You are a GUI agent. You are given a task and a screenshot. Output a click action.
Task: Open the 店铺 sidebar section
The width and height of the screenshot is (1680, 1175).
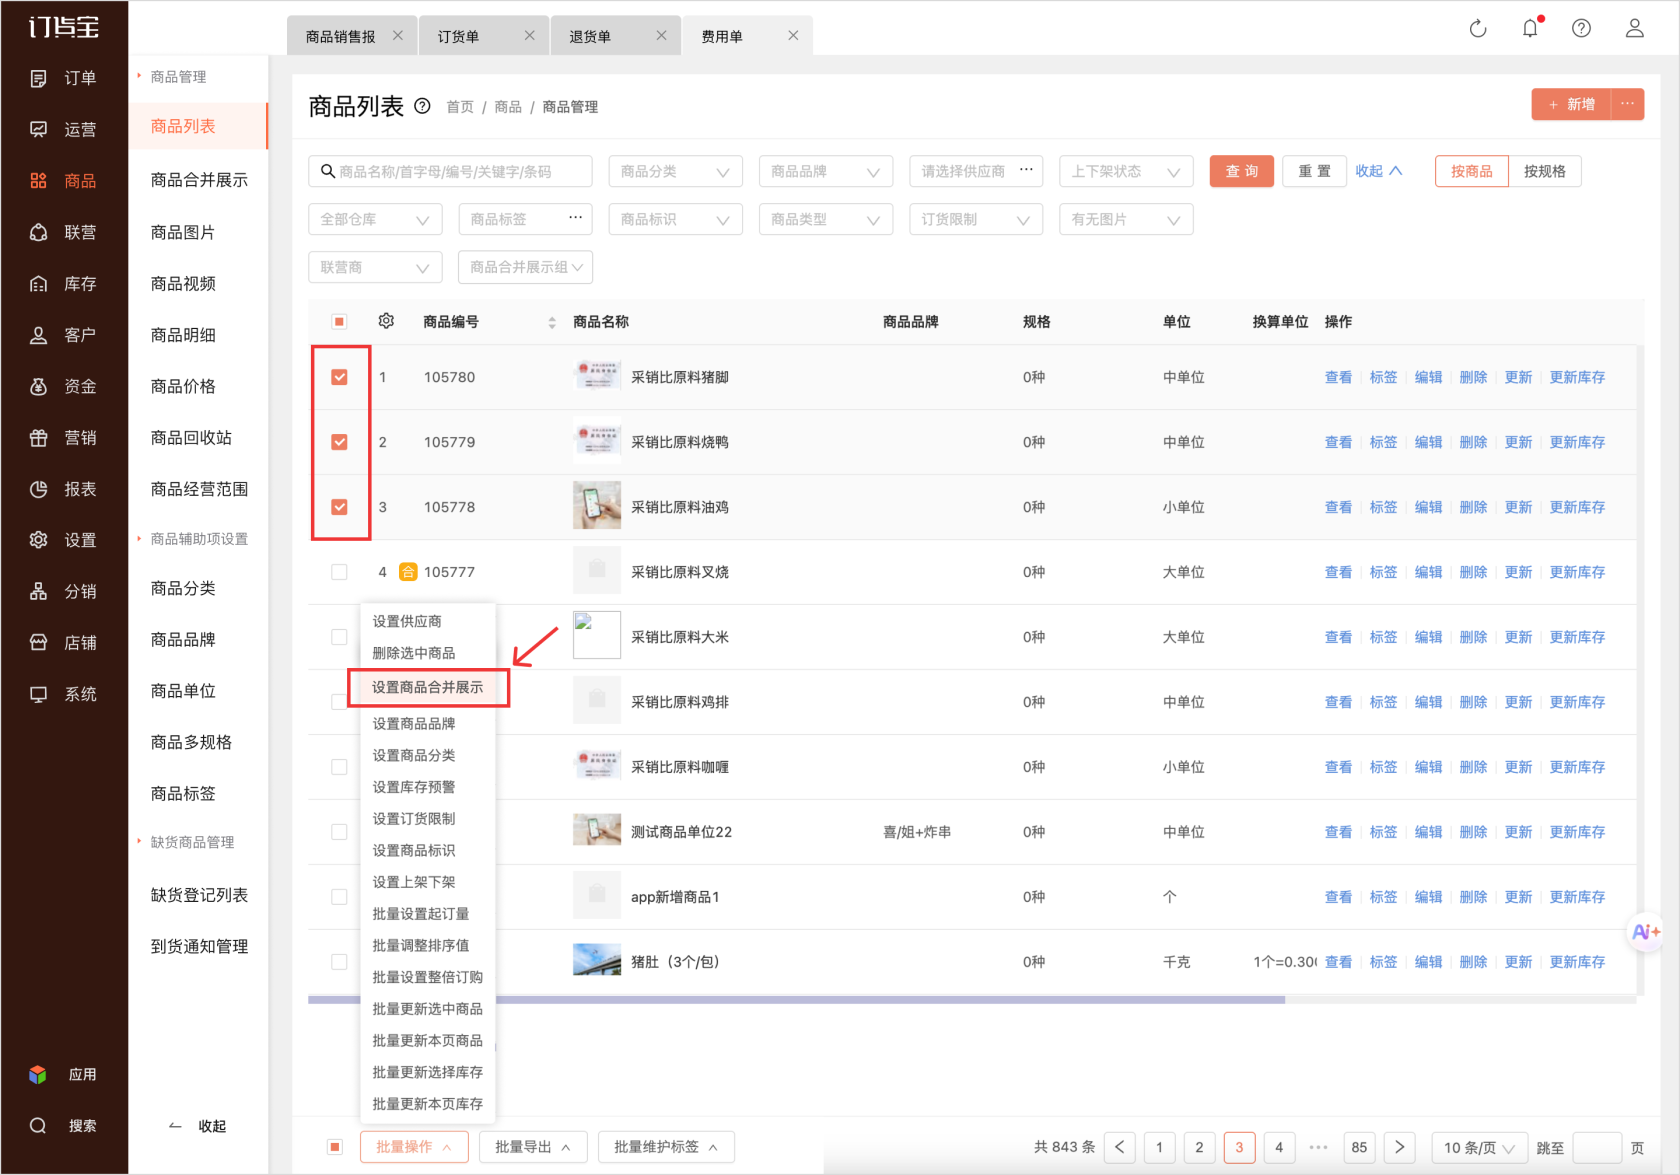tap(64, 642)
